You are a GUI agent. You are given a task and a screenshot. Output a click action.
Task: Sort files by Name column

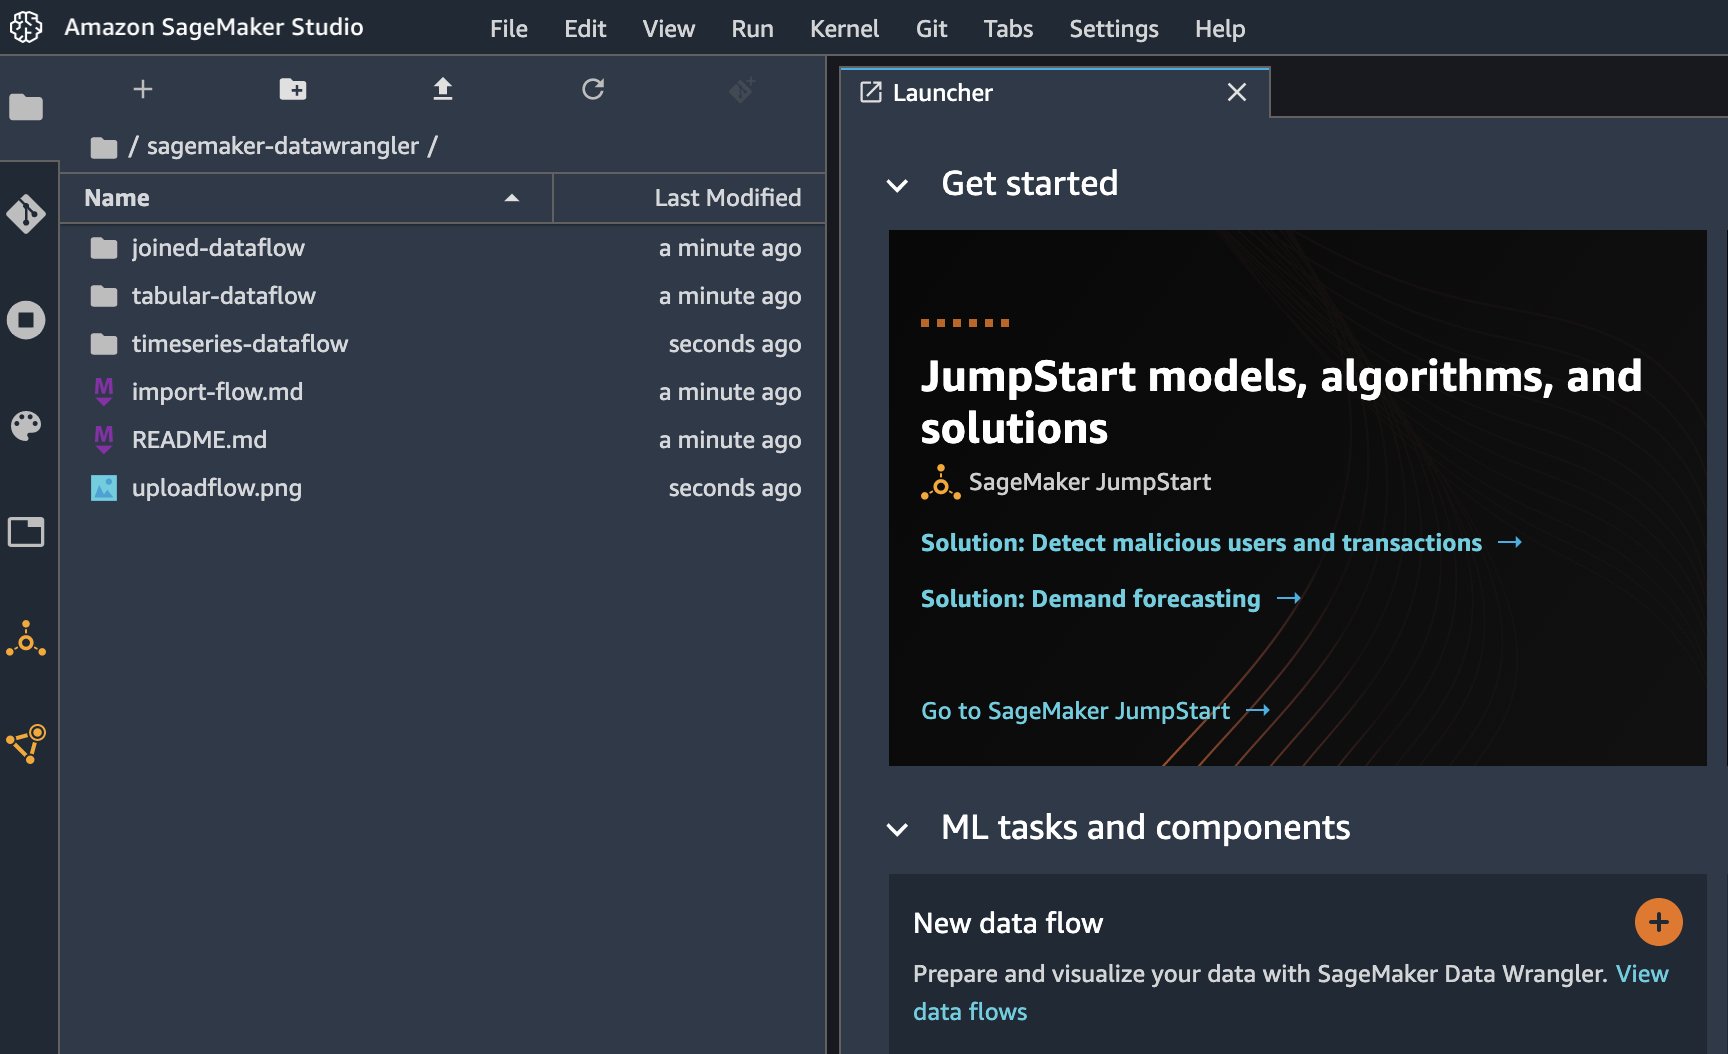(305, 198)
